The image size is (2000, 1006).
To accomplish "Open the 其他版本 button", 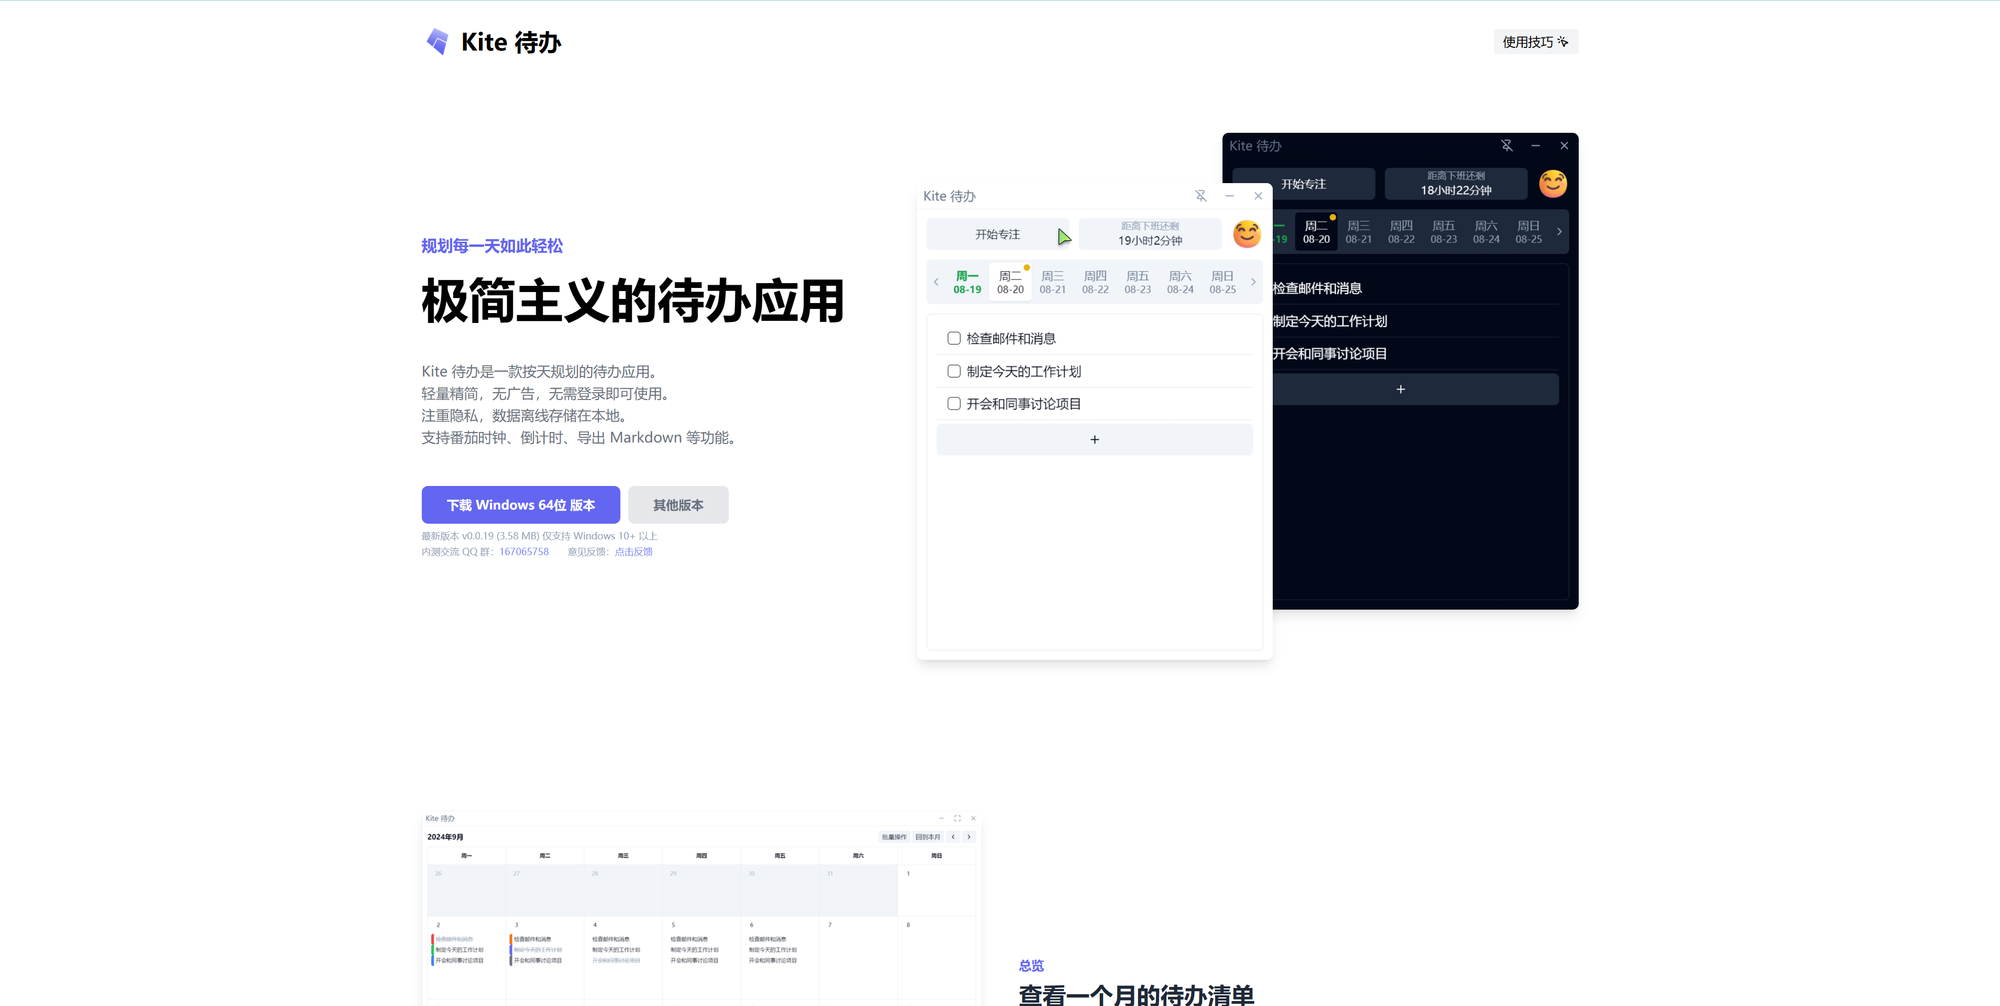I will coord(678,505).
